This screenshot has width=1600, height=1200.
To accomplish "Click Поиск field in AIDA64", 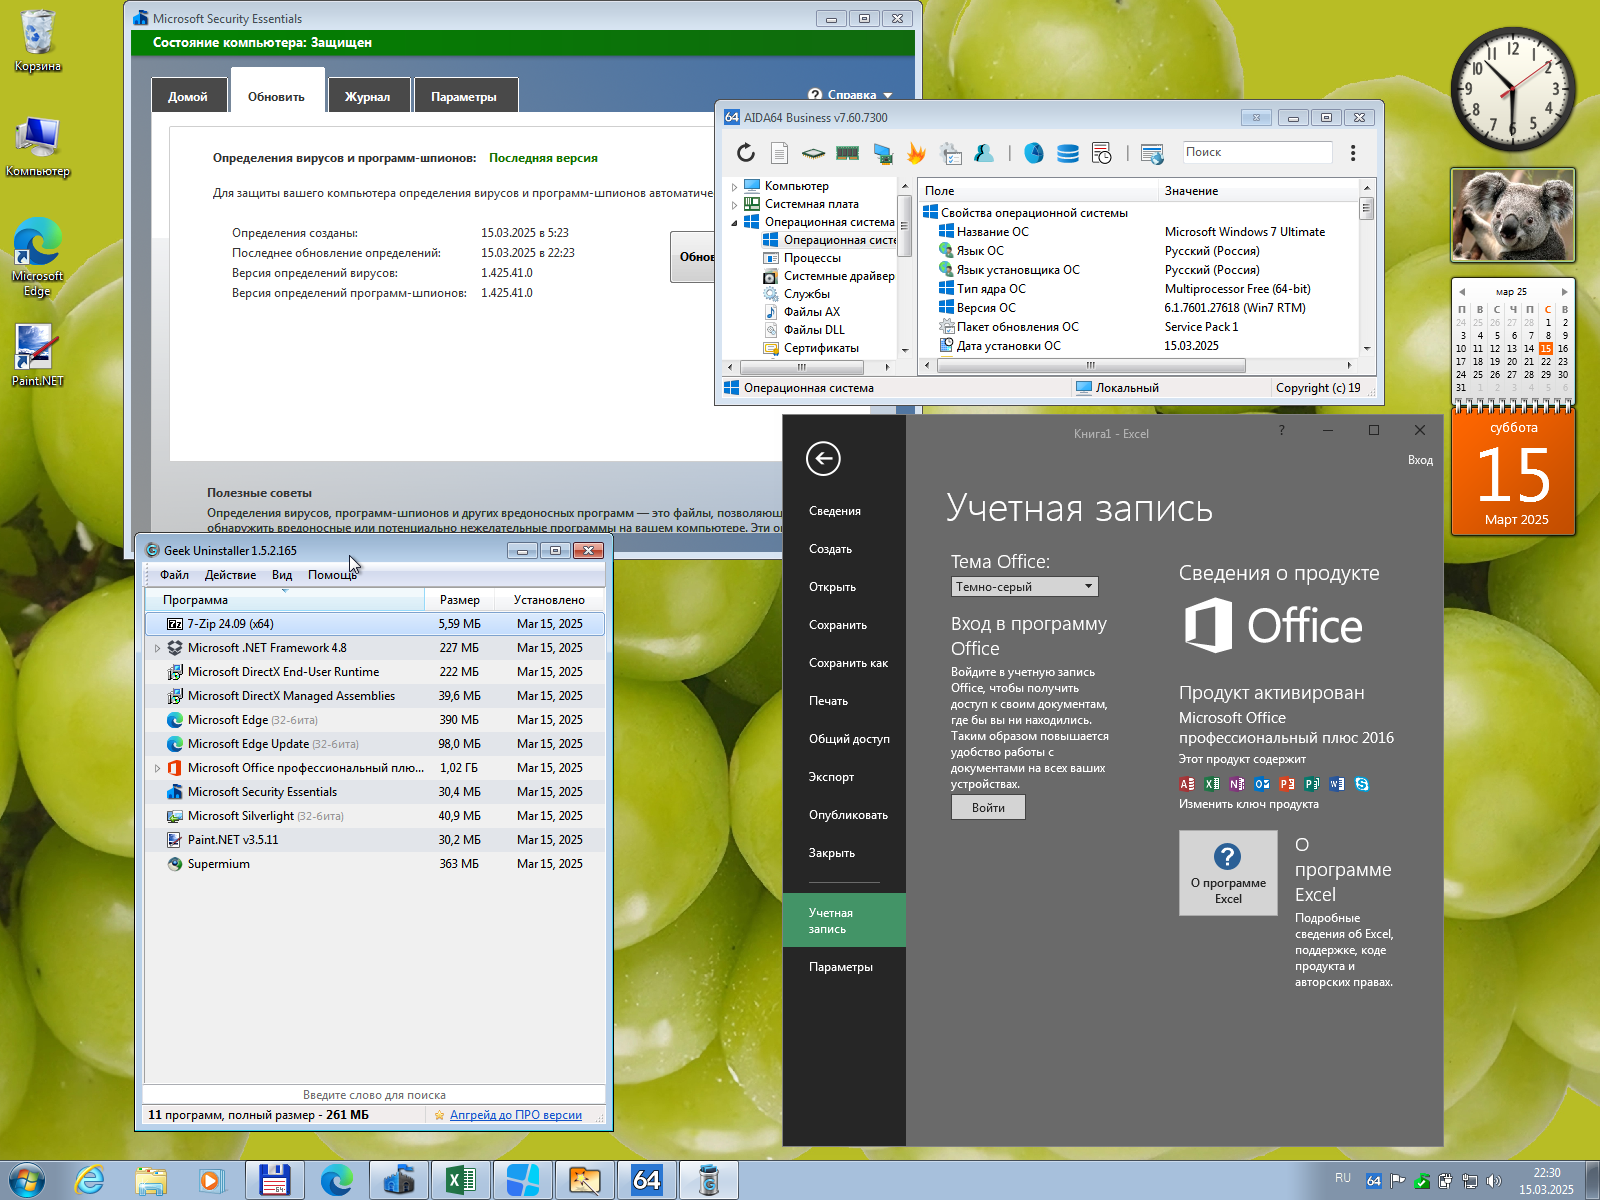I will [1257, 152].
